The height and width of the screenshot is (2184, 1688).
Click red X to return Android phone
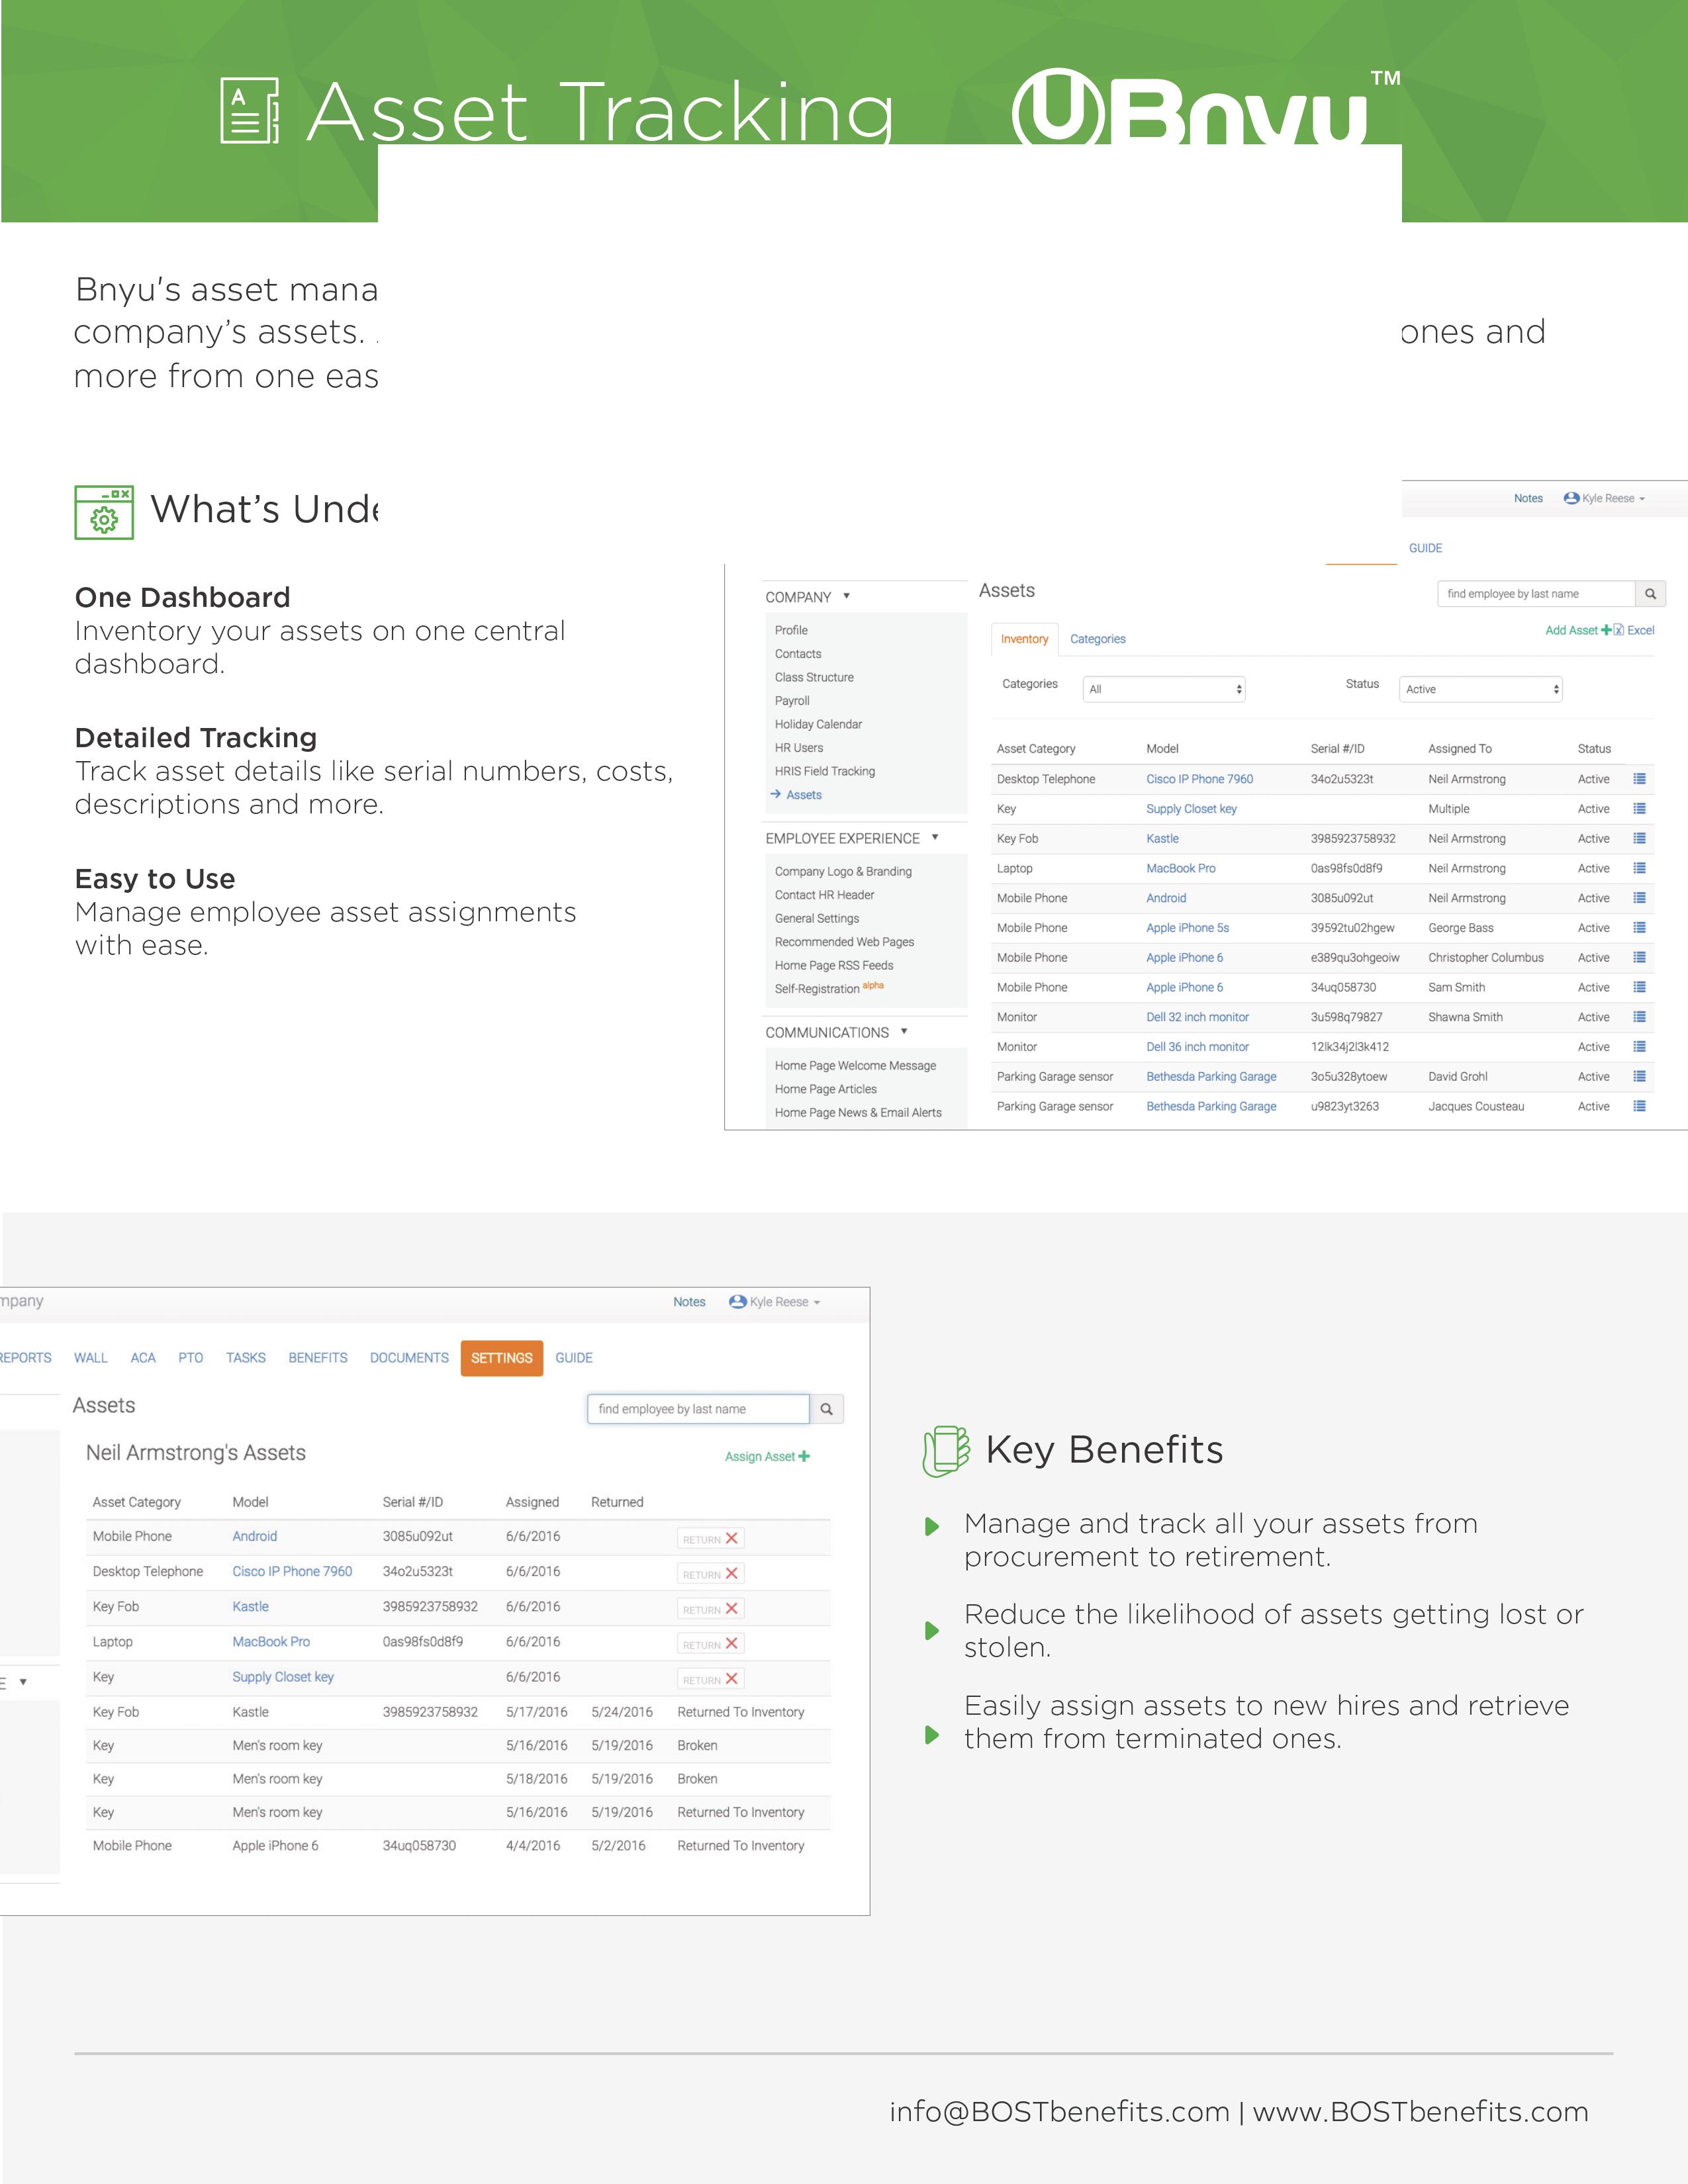[x=731, y=1539]
